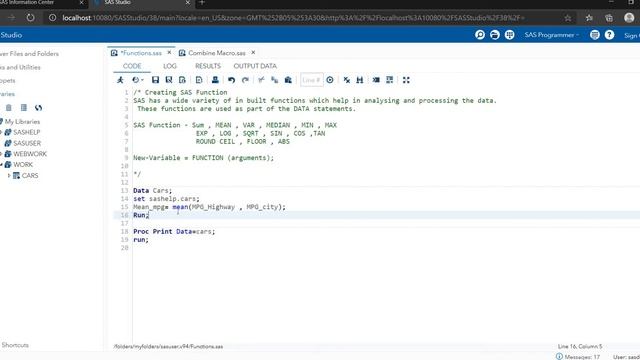Screen dimensions: 640x360
Task: Open the browser Collections icon
Action: tap(609, 18)
